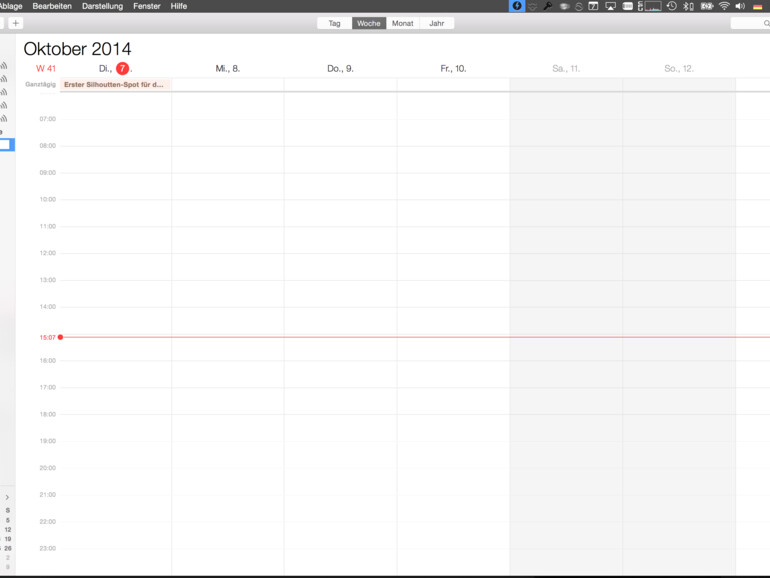Click into the search input field

[x=750, y=23]
